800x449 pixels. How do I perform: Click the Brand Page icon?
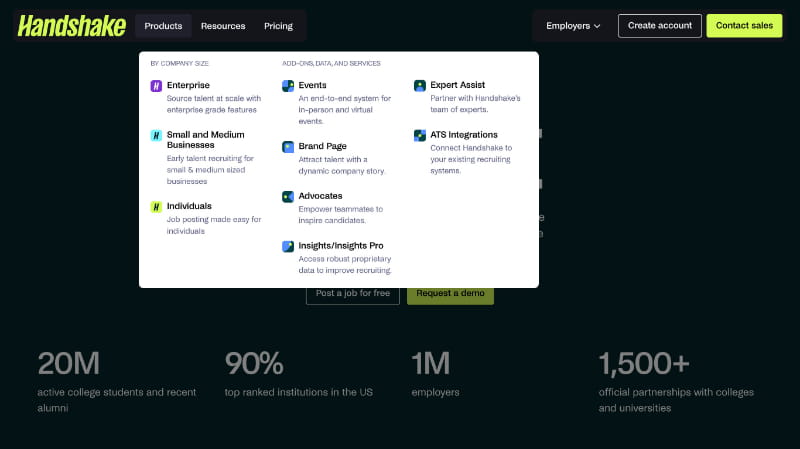288,147
